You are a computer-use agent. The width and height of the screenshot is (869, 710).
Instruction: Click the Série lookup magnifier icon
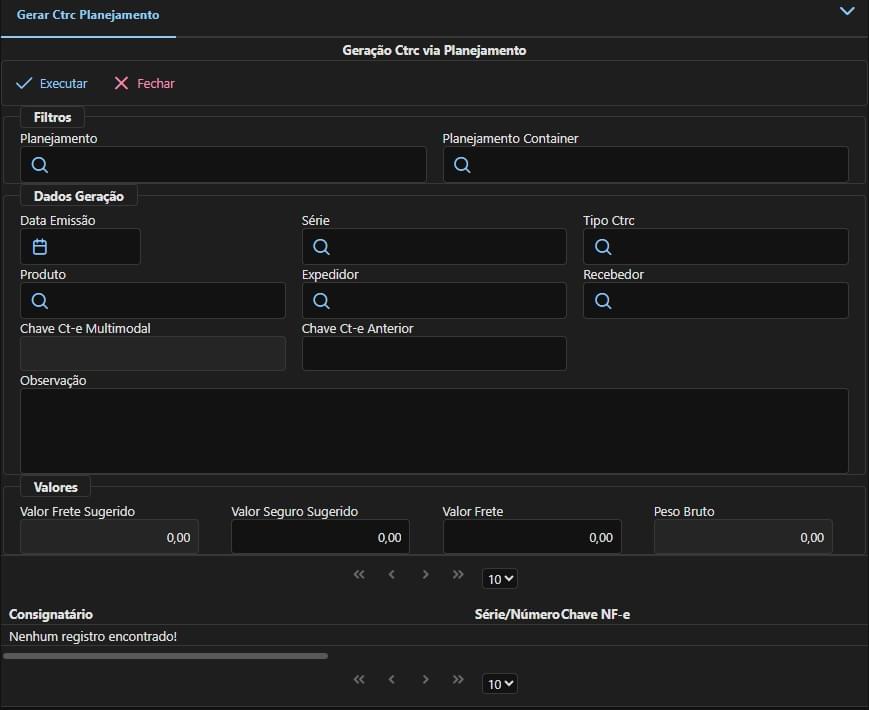pyautogui.click(x=321, y=247)
